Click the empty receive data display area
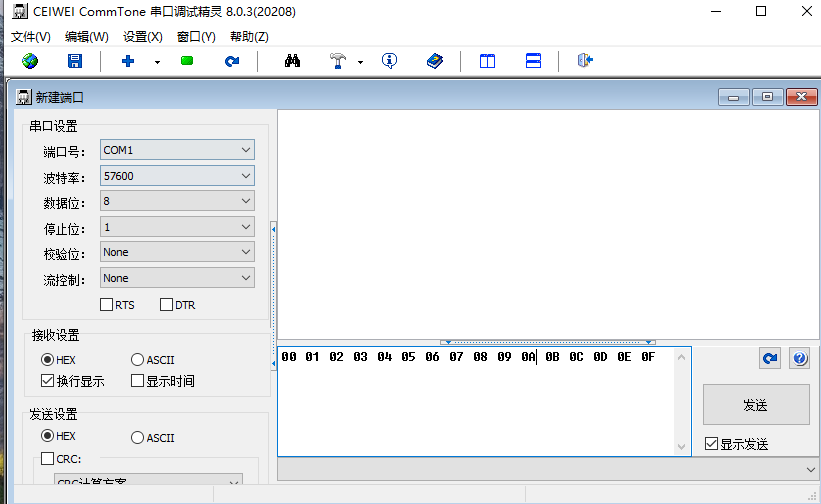This screenshot has height=504, width=821. coord(548,225)
